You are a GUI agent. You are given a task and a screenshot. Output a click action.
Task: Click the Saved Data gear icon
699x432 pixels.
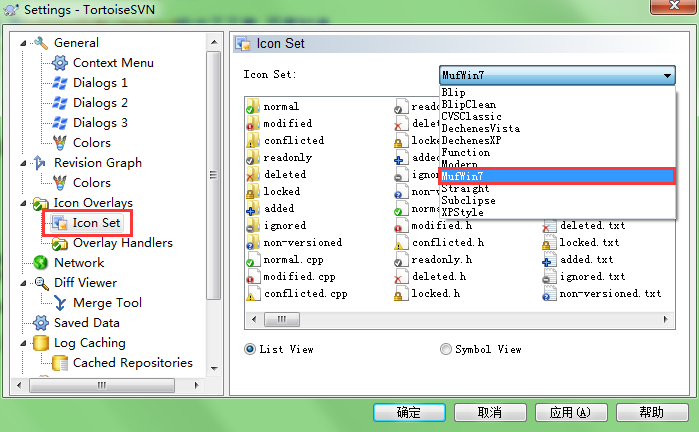41,323
